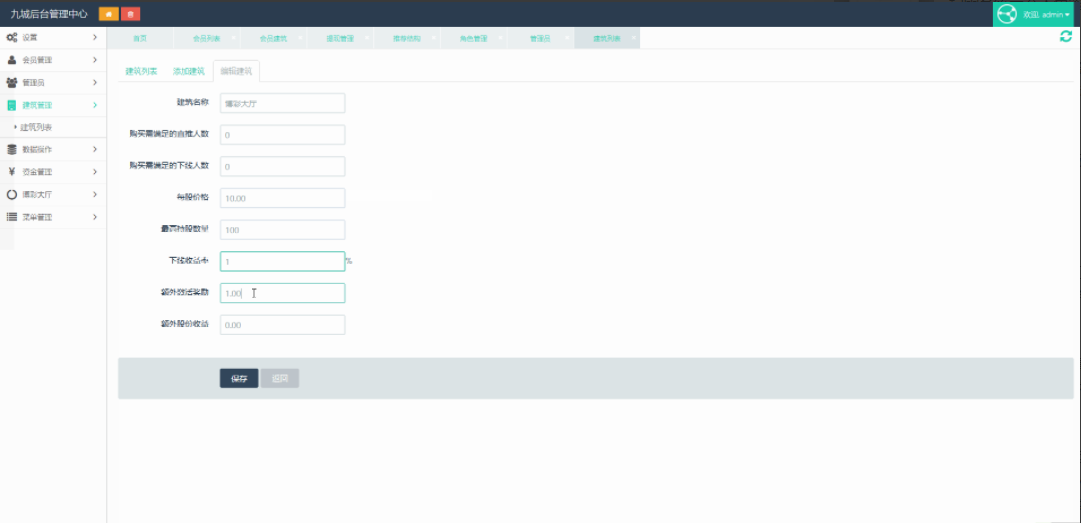
Task: Click the orange home button in header
Action: coord(108,14)
